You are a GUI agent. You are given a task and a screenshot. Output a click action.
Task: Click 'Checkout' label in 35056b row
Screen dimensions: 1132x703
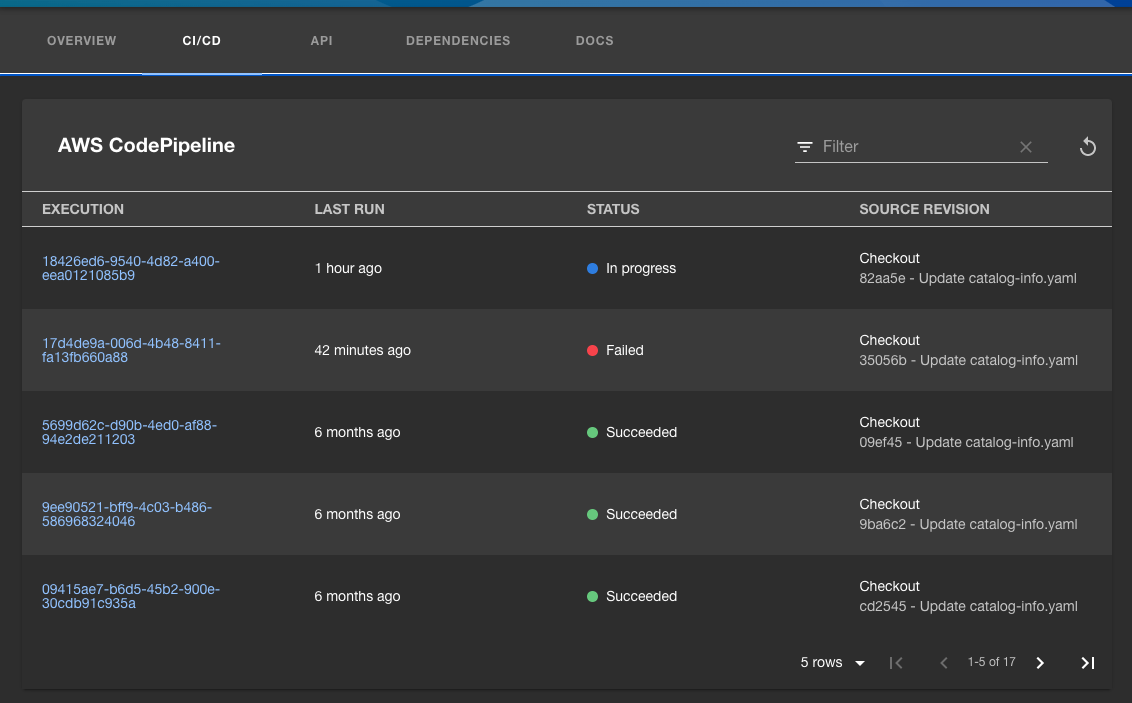[889, 340]
